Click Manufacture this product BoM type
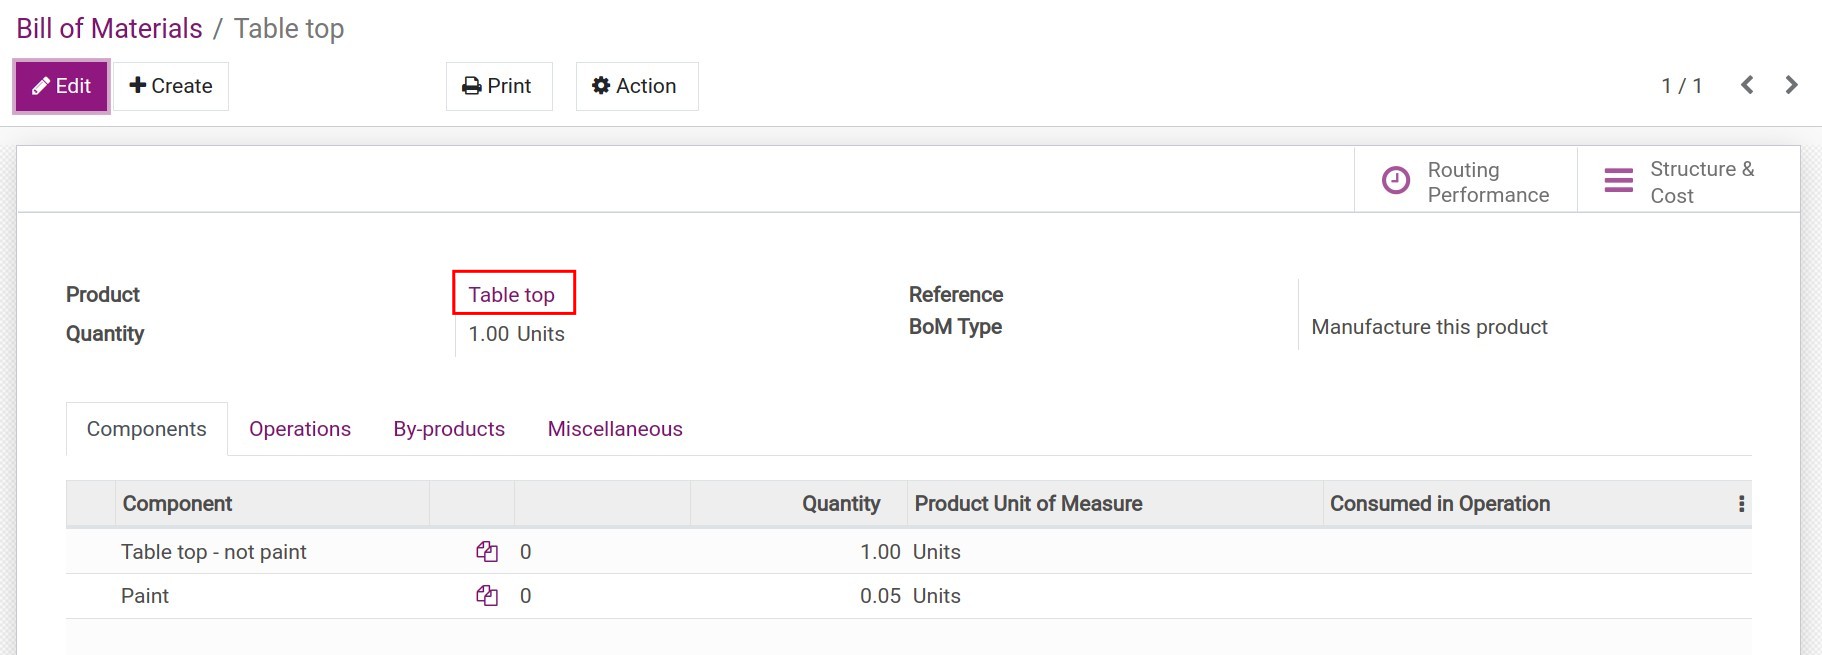Screen dimensions: 1822x655 click(1429, 327)
